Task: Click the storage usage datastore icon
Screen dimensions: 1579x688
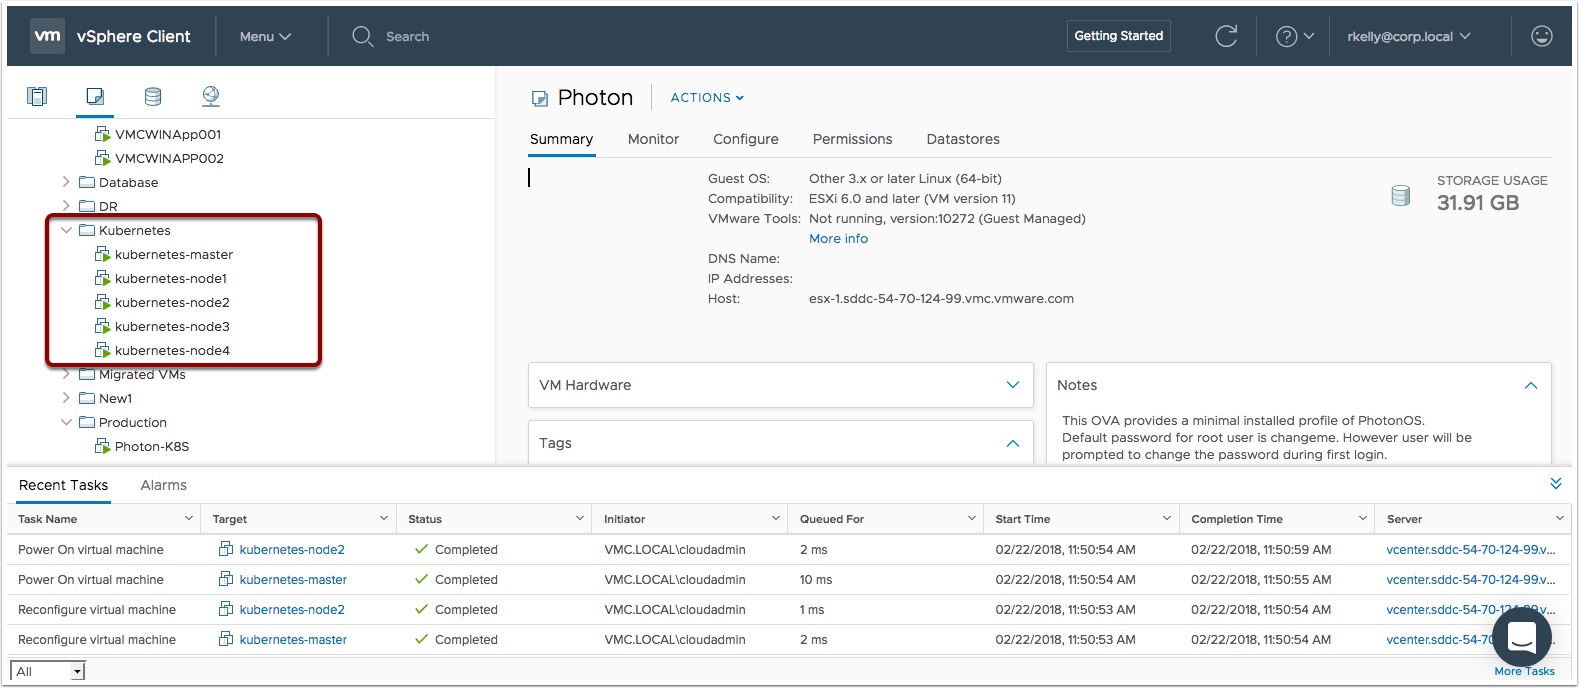Action: (1401, 196)
